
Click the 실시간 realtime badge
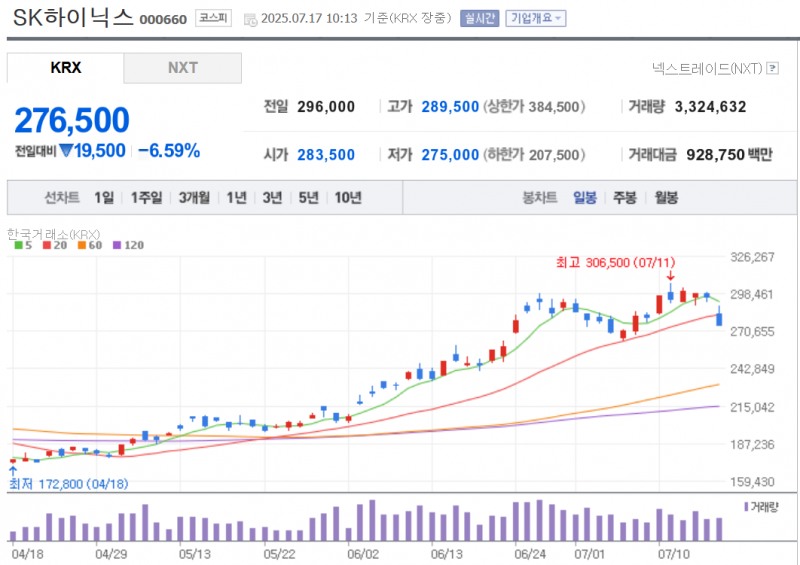coord(478,18)
